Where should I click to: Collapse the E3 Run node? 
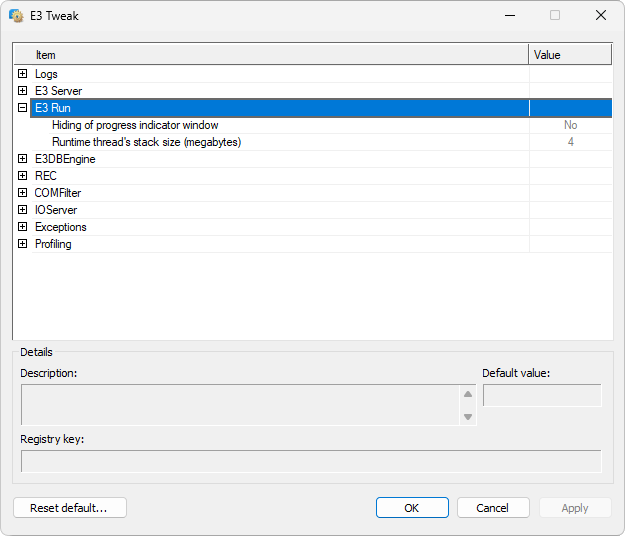[x=22, y=108]
